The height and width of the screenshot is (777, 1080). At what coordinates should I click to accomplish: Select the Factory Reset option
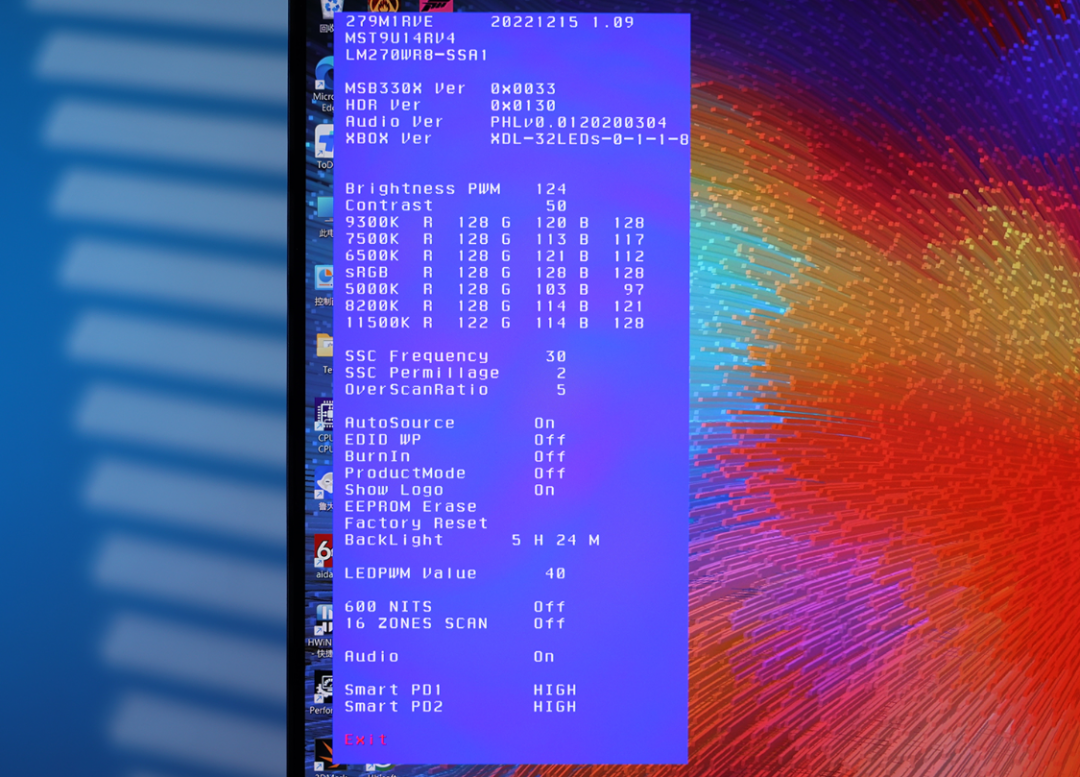tap(416, 523)
